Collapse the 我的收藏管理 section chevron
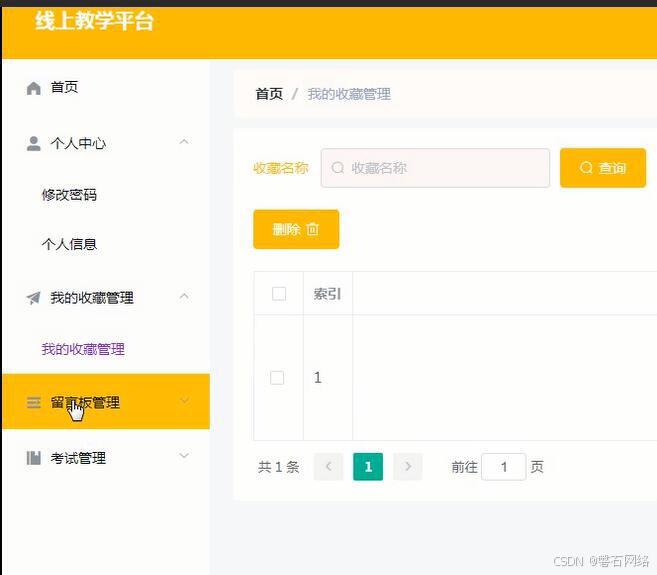This screenshot has height=575, width=657. (184, 296)
